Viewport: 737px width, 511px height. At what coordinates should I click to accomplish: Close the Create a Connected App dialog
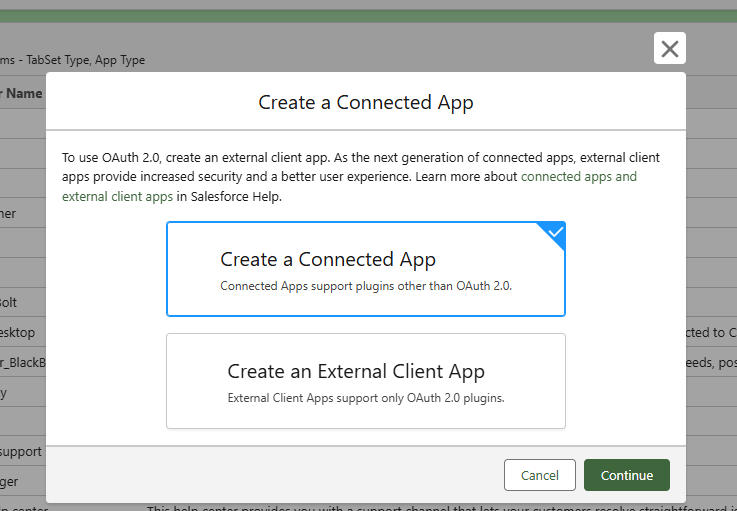click(669, 48)
